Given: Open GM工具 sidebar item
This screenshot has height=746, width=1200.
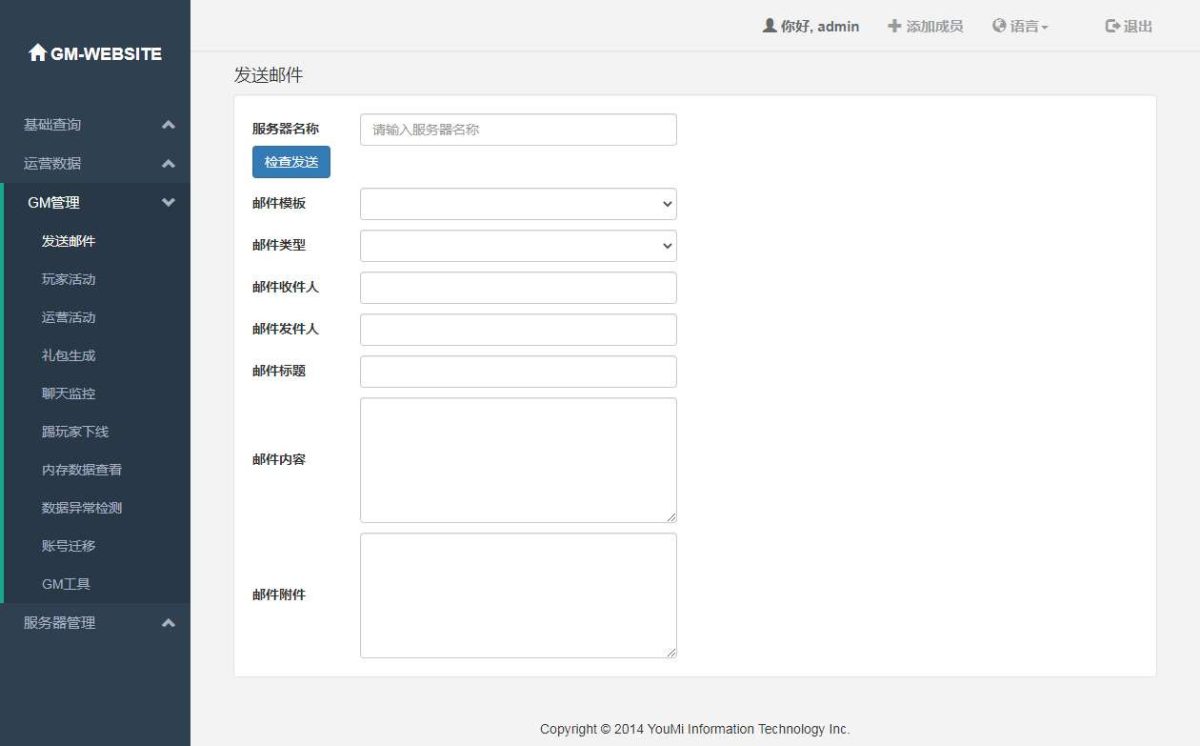Looking at the screenshot, I should 66,584.
